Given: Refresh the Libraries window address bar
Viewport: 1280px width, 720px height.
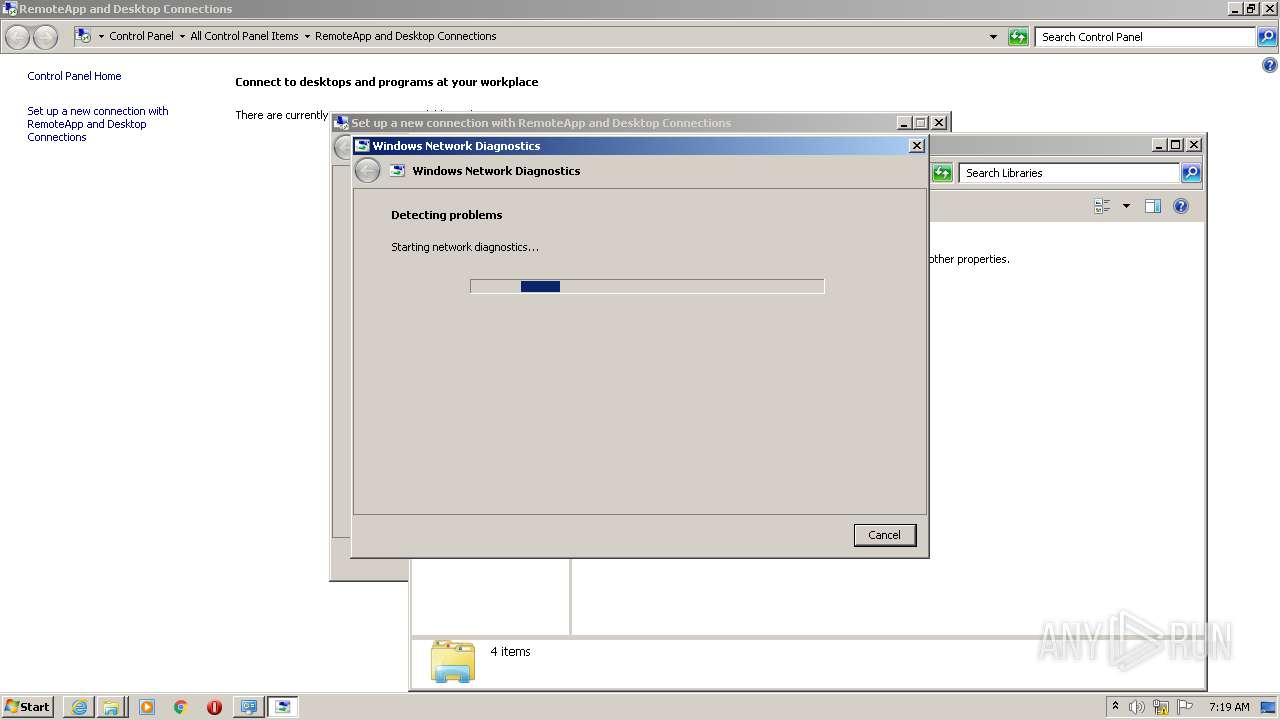Looking at the screenshot, I should coord(942,173).
